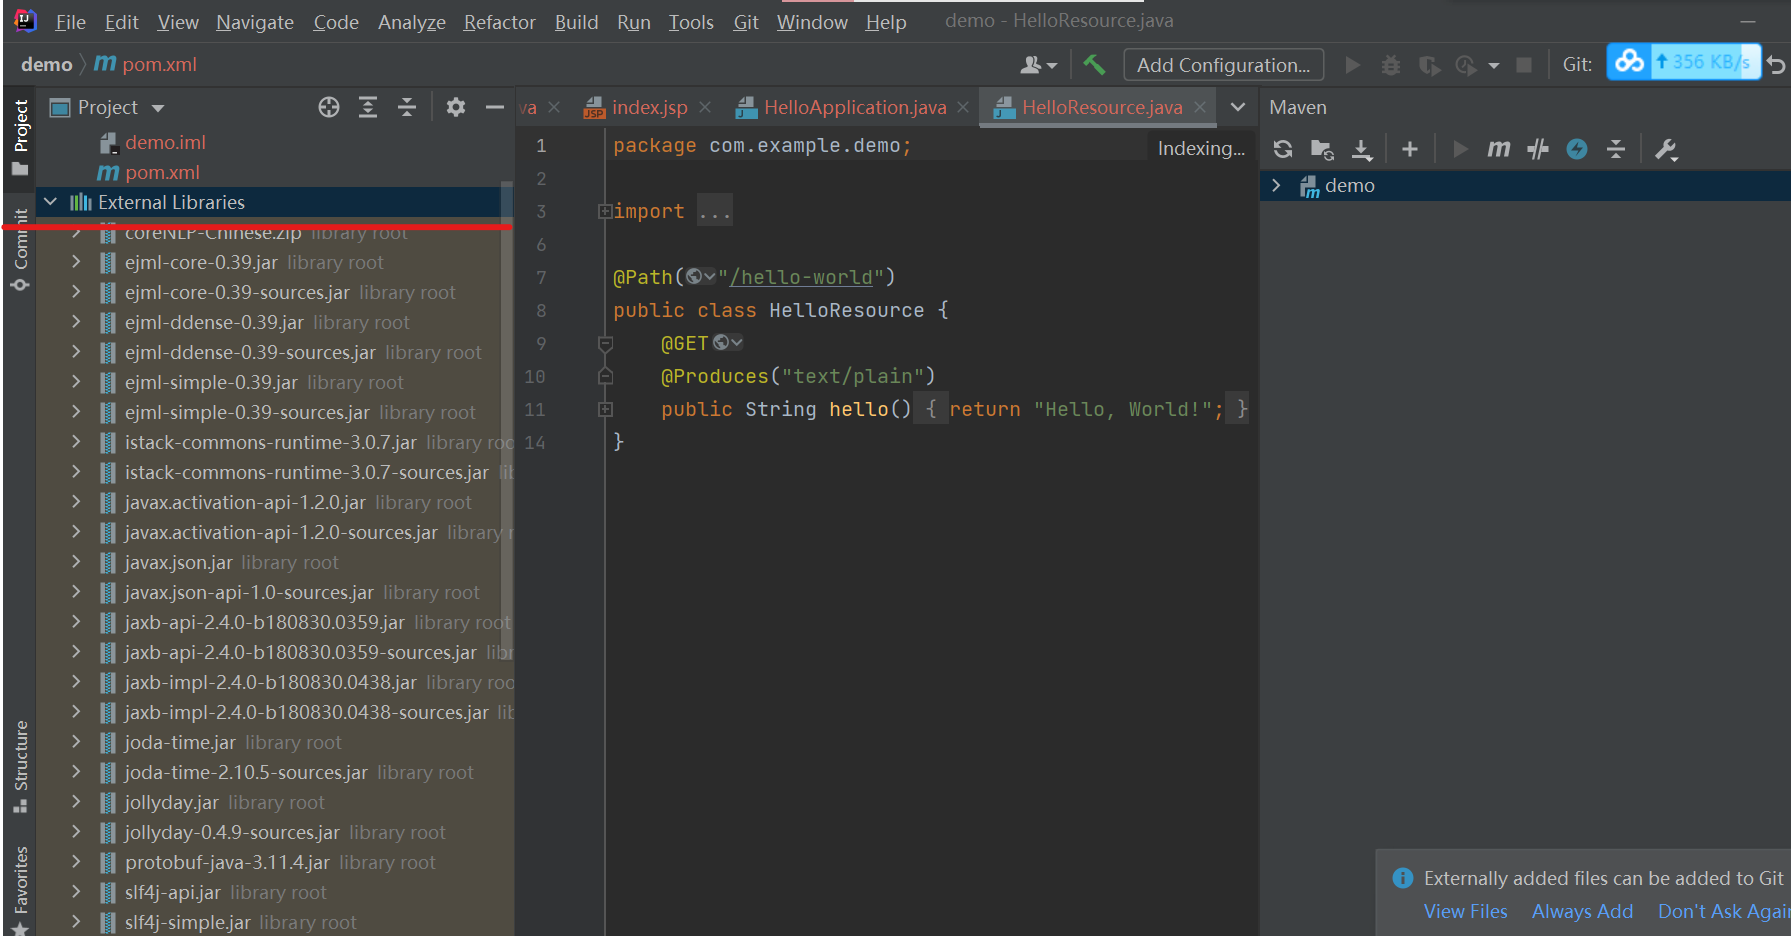Add Maven project plus icon

[1410, 149]
